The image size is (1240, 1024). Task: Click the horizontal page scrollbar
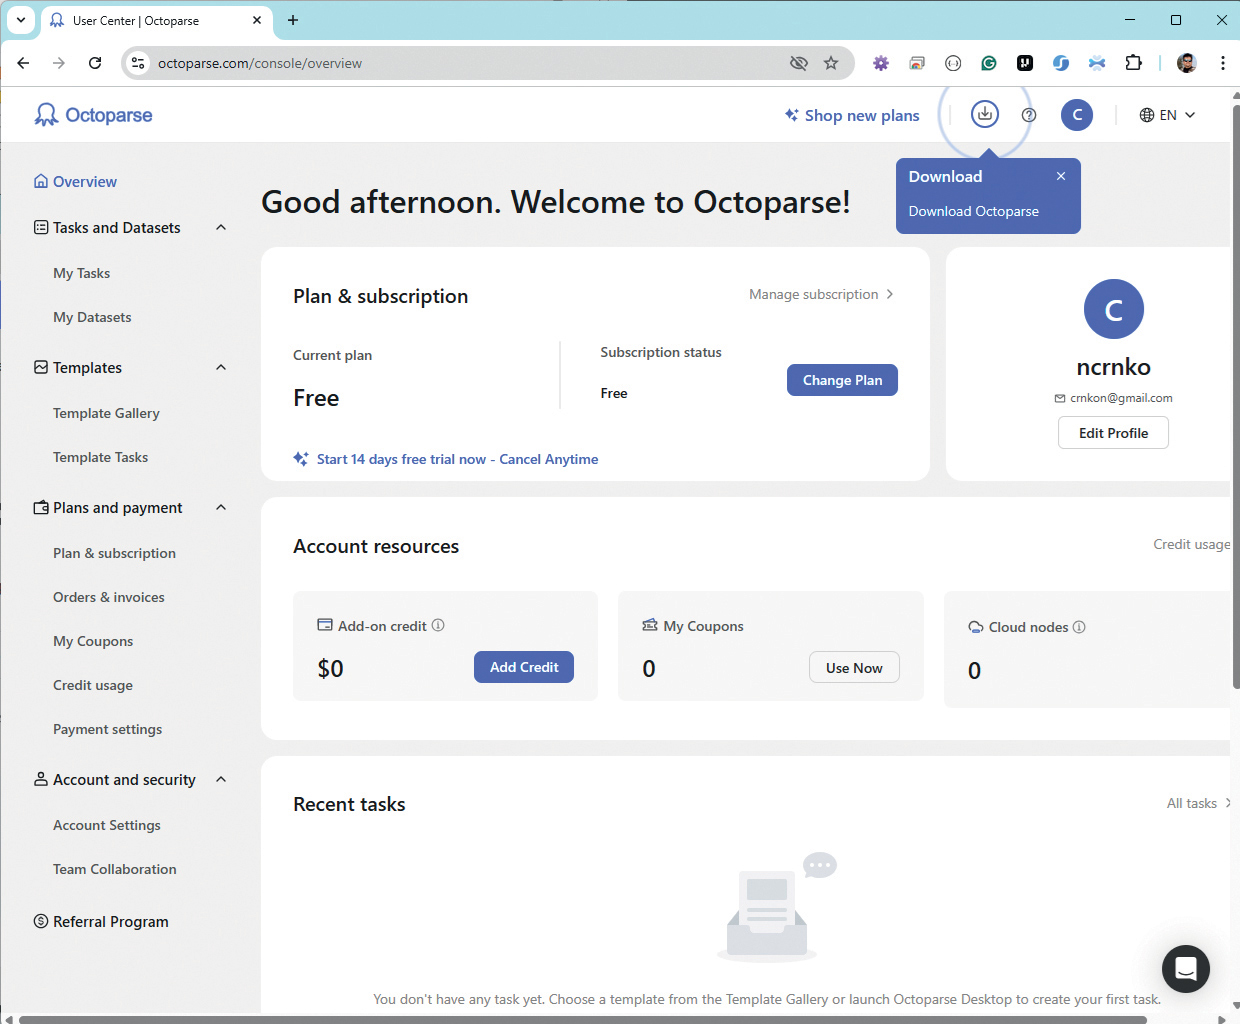(582, 1019)
